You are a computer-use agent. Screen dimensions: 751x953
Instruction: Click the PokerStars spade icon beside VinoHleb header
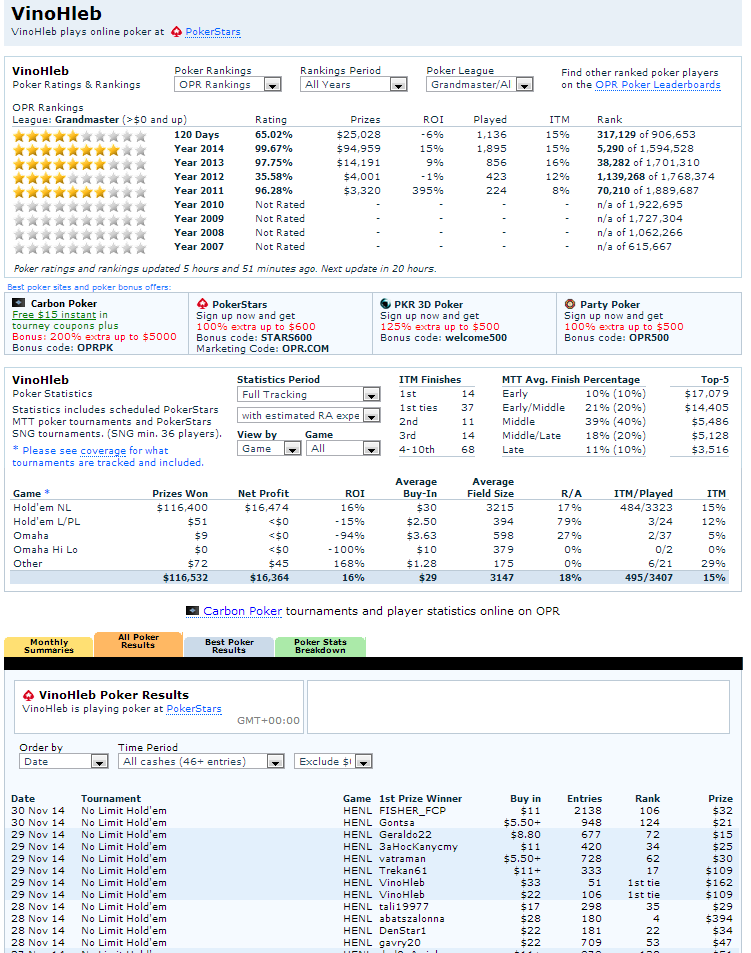pos(176,32)
